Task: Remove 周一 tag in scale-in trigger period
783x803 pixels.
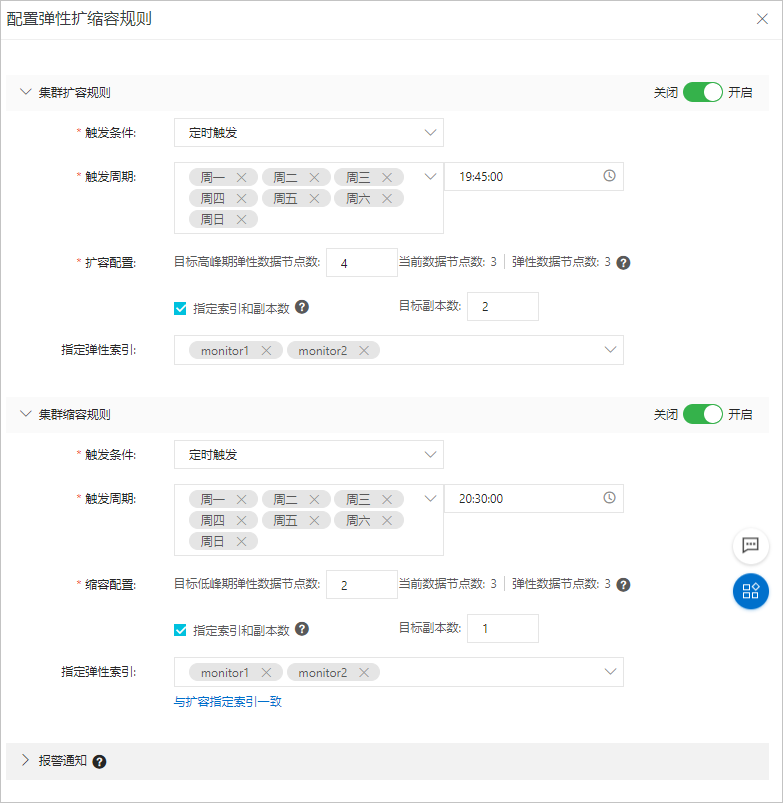Action: [x=241, y=499]
